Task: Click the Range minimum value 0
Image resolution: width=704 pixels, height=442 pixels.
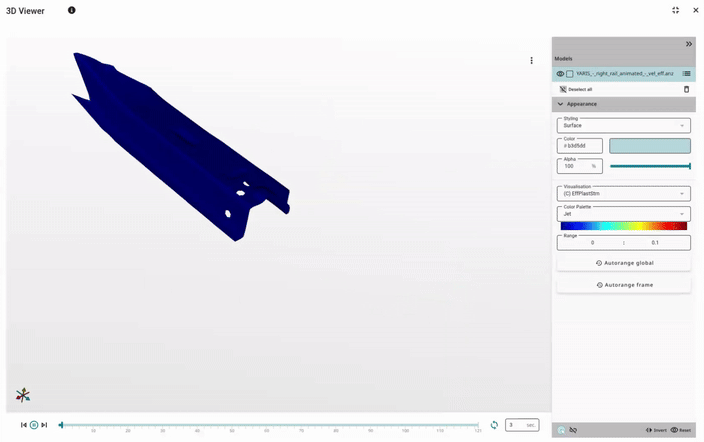Action: coord(592,243)
